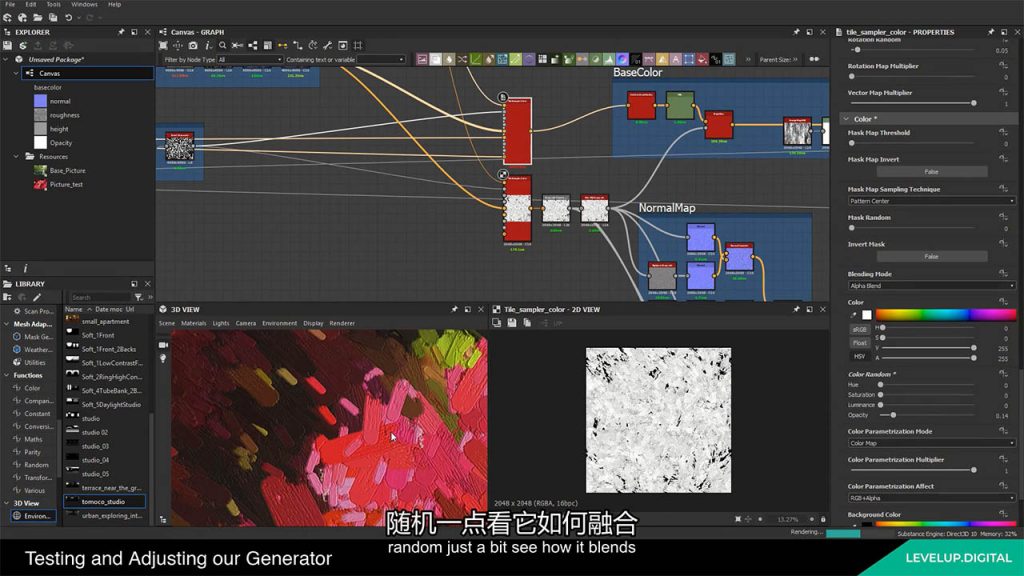Screen dimensions: 1024x576
Task: Open the Materials menu in 3D View
Action: click(193, 323)
